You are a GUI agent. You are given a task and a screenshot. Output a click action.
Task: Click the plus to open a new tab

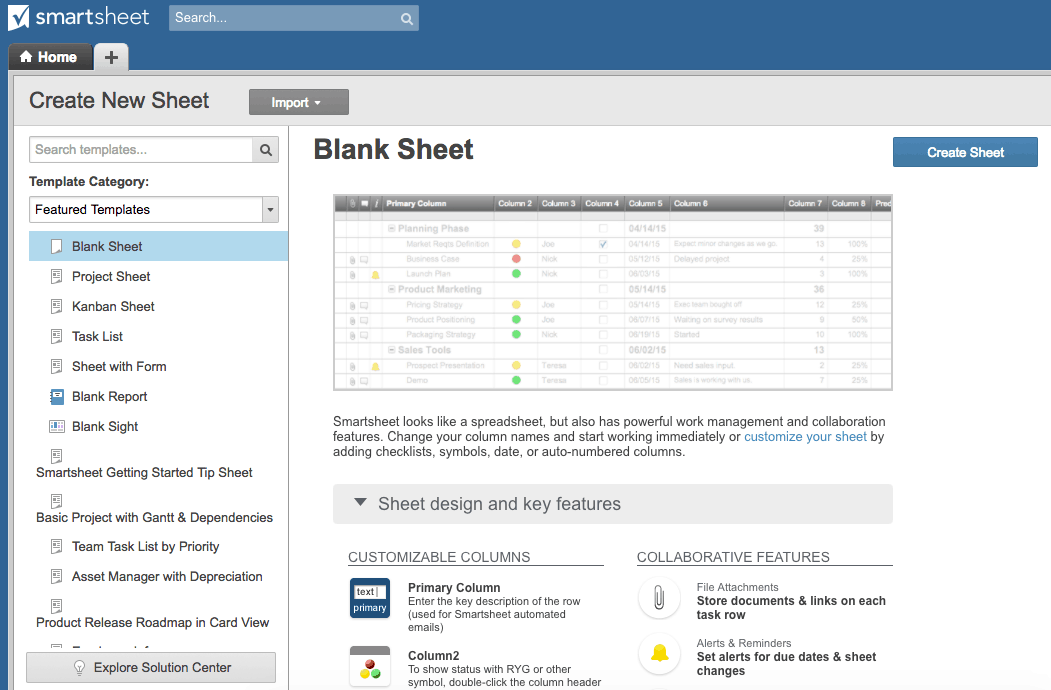click(110, 57)
